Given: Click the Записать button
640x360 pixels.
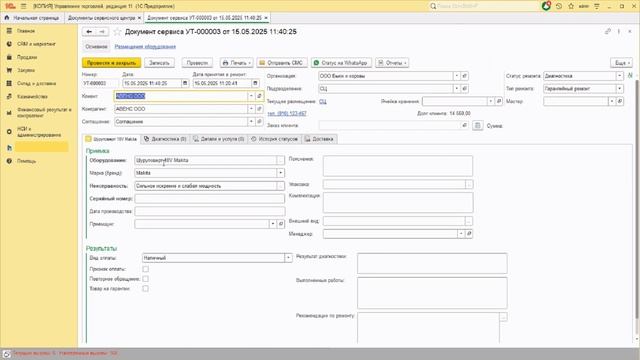Looking at the screenshot, I should click(159, 63).
